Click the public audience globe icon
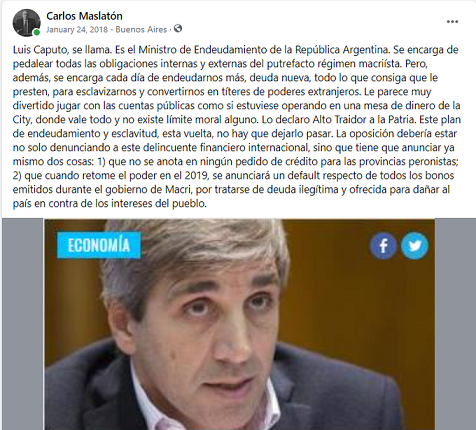The height and width of the screenshot is (430, 476). tap(178, 29)
